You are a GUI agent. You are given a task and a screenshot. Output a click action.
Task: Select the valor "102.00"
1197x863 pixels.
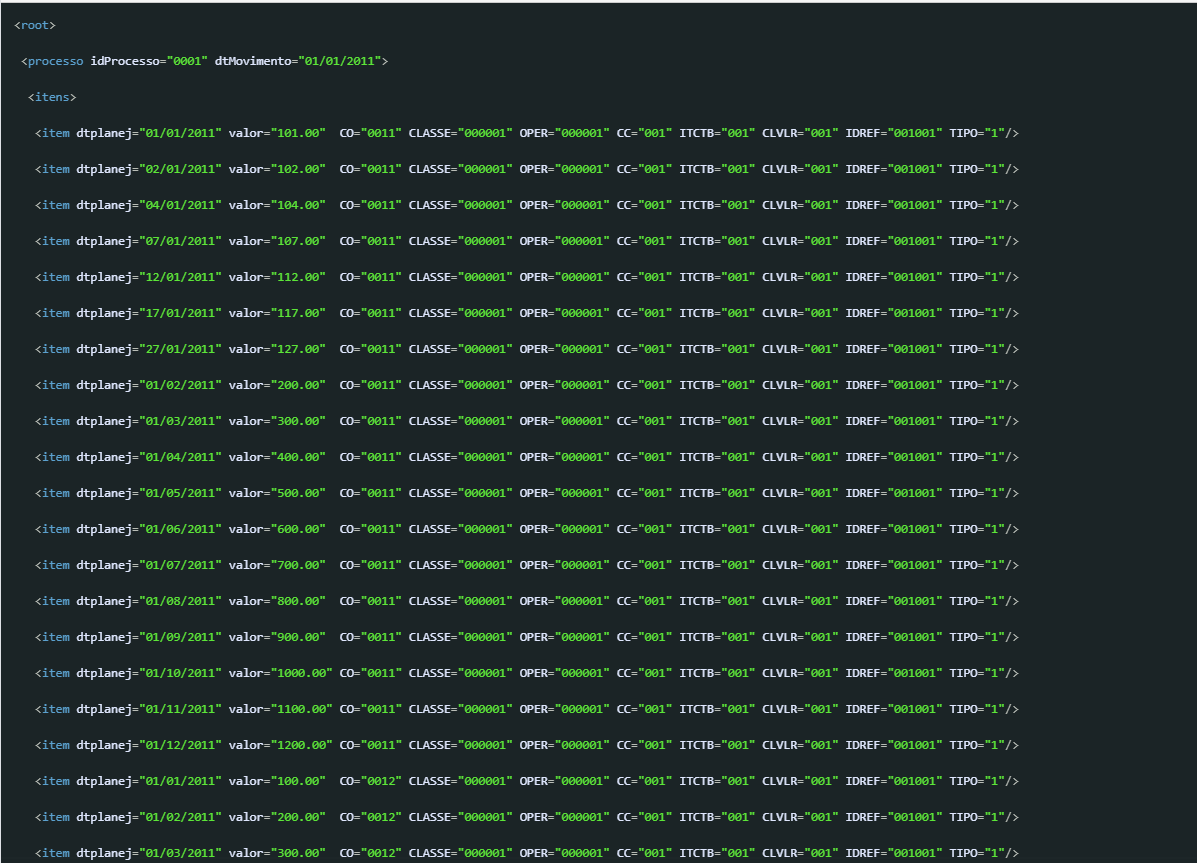tap(298, 169)
